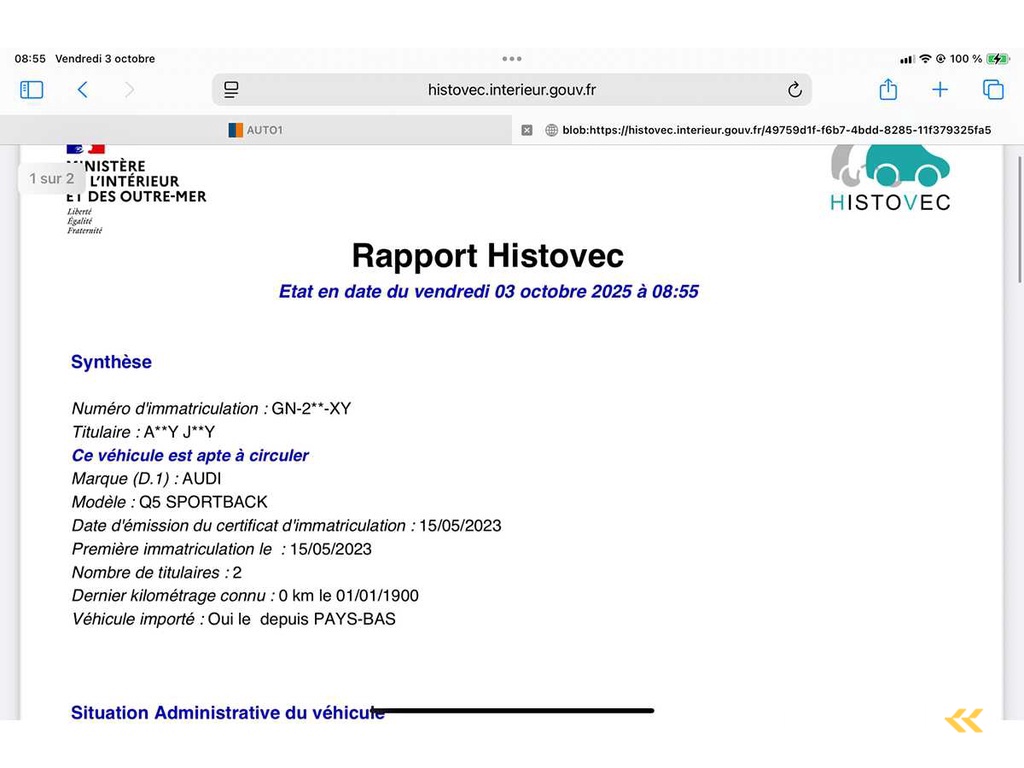Tap the yellow double chevron icon

pos(963,720)
